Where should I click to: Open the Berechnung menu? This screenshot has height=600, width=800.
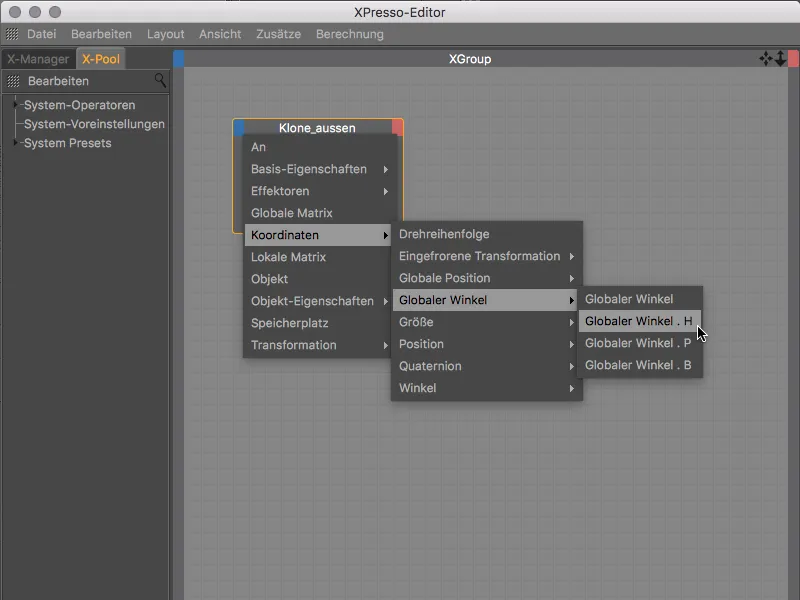pyautogui.click(x=349, y=34)
